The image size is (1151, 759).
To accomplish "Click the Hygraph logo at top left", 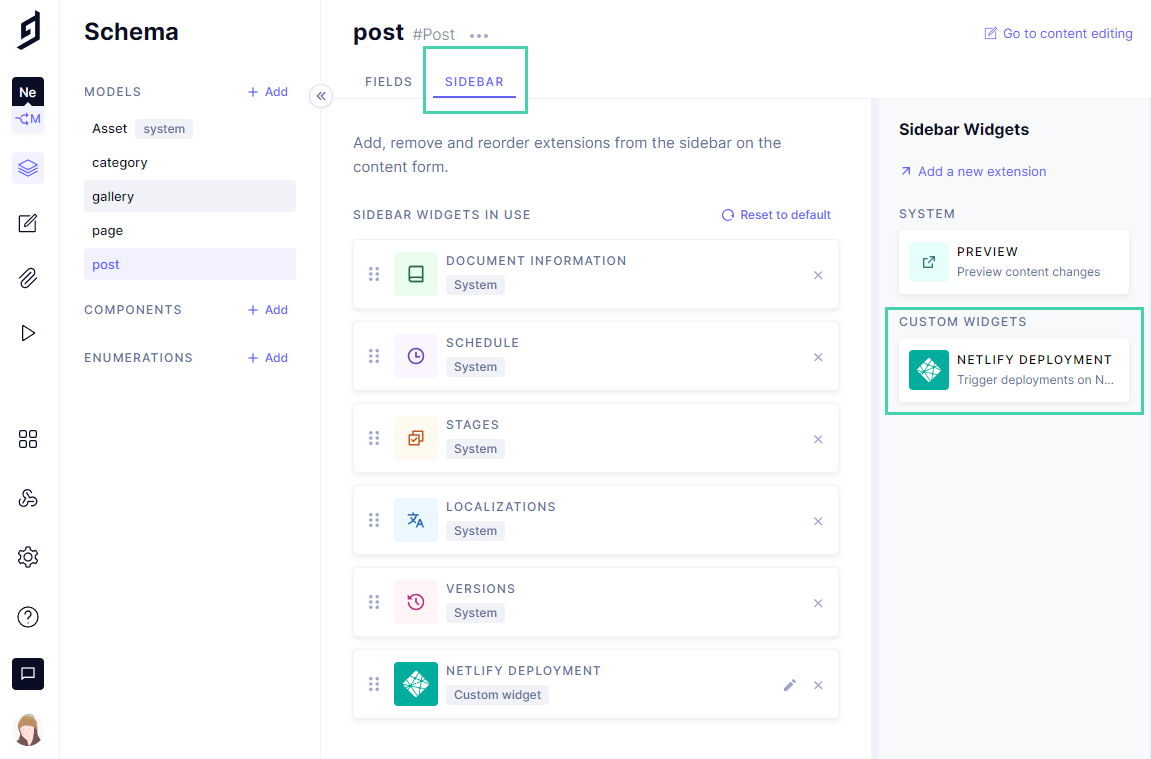I will point(27,28).
